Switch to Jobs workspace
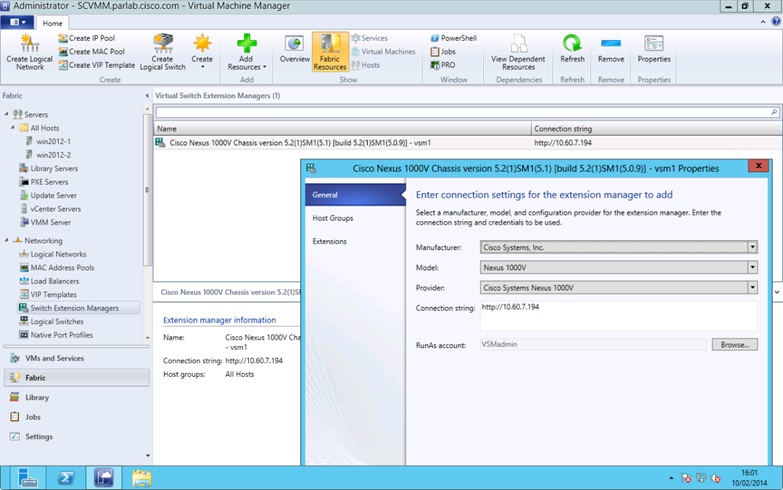783x490 pixels. [x=76, y=417]
